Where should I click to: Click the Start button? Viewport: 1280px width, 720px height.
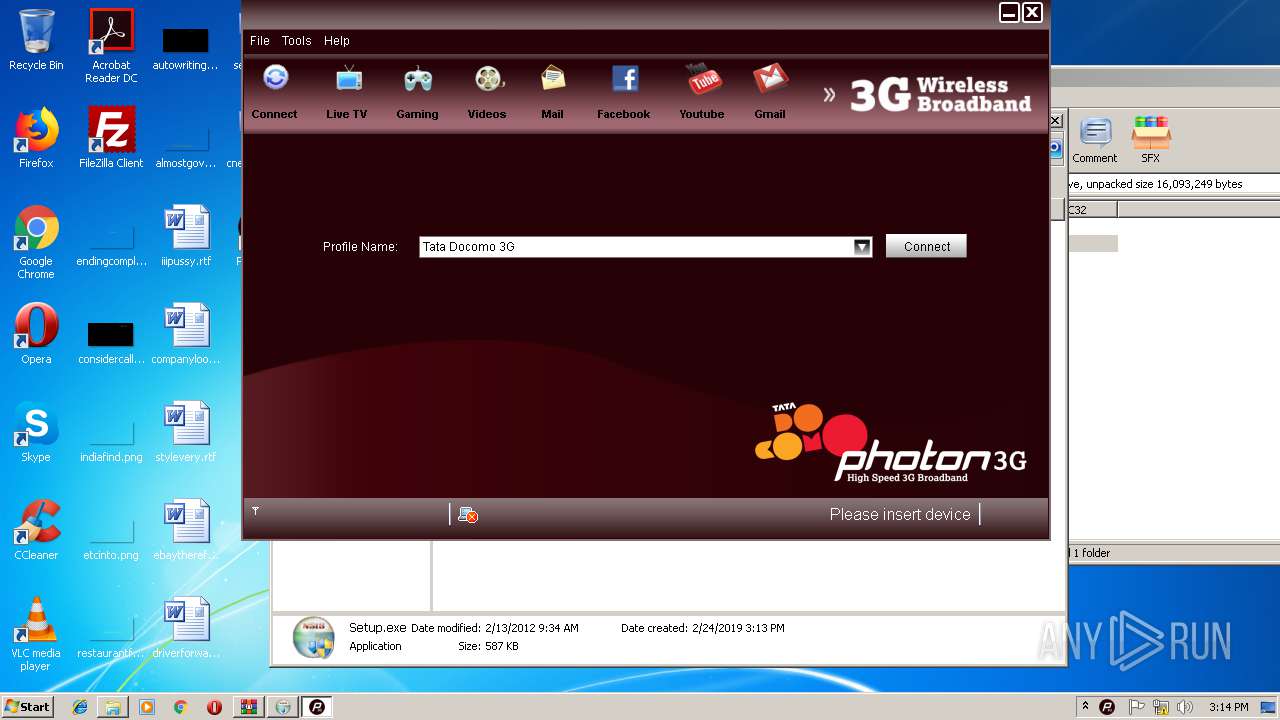(x=27, y=707)
